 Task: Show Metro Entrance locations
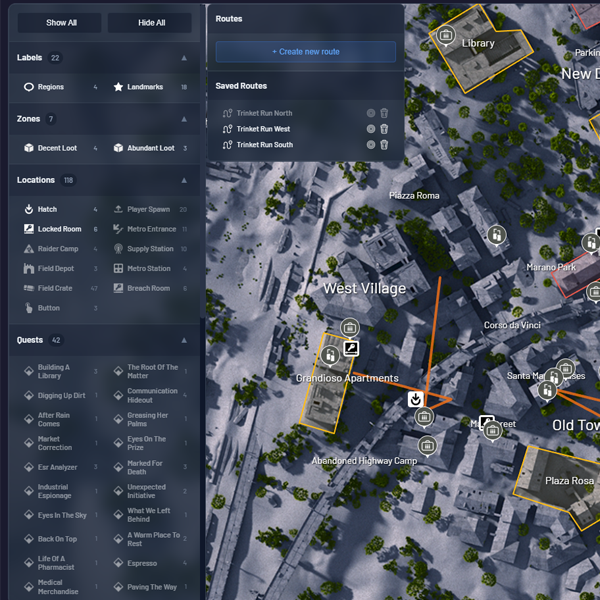point(150,229)
